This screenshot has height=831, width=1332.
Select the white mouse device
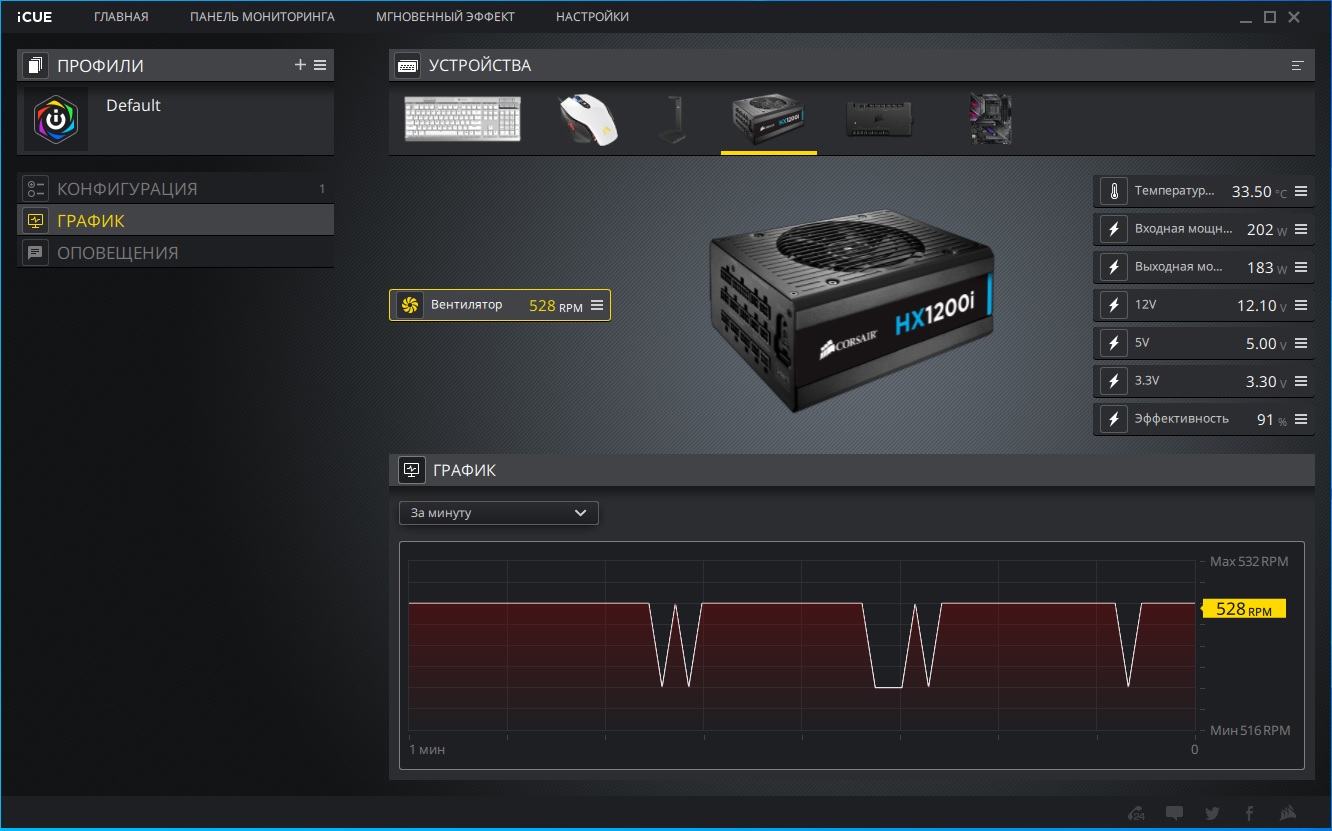click(x=588, y=119)
